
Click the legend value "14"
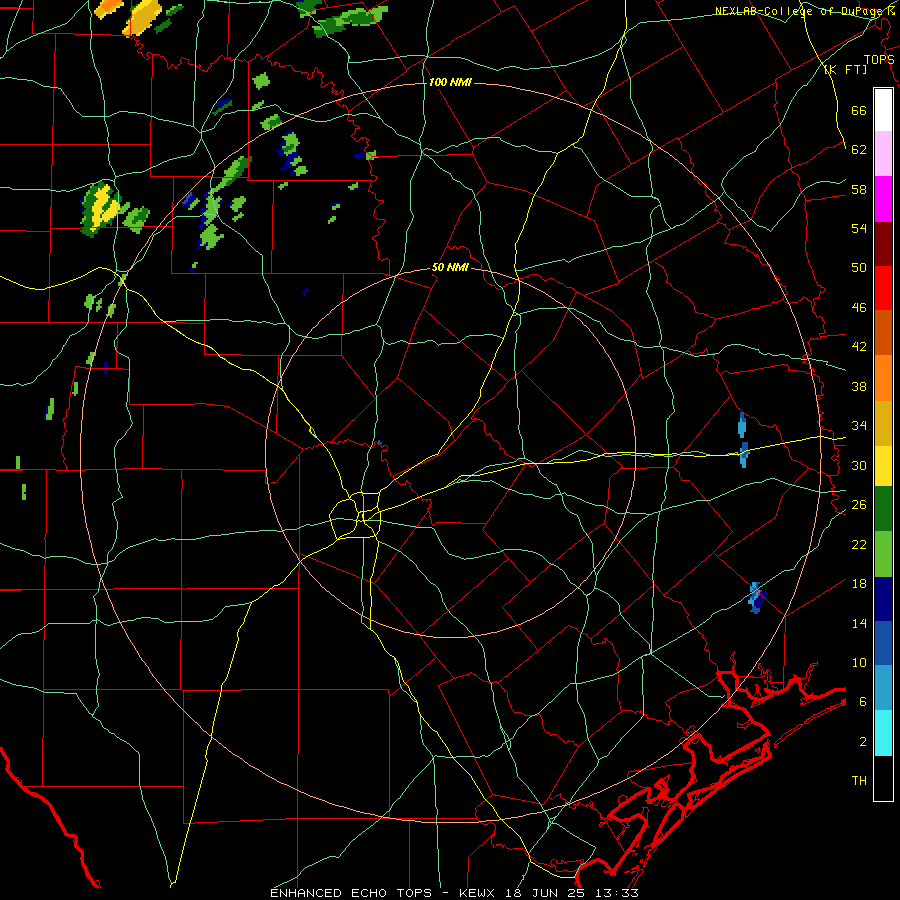click(859, 623)
